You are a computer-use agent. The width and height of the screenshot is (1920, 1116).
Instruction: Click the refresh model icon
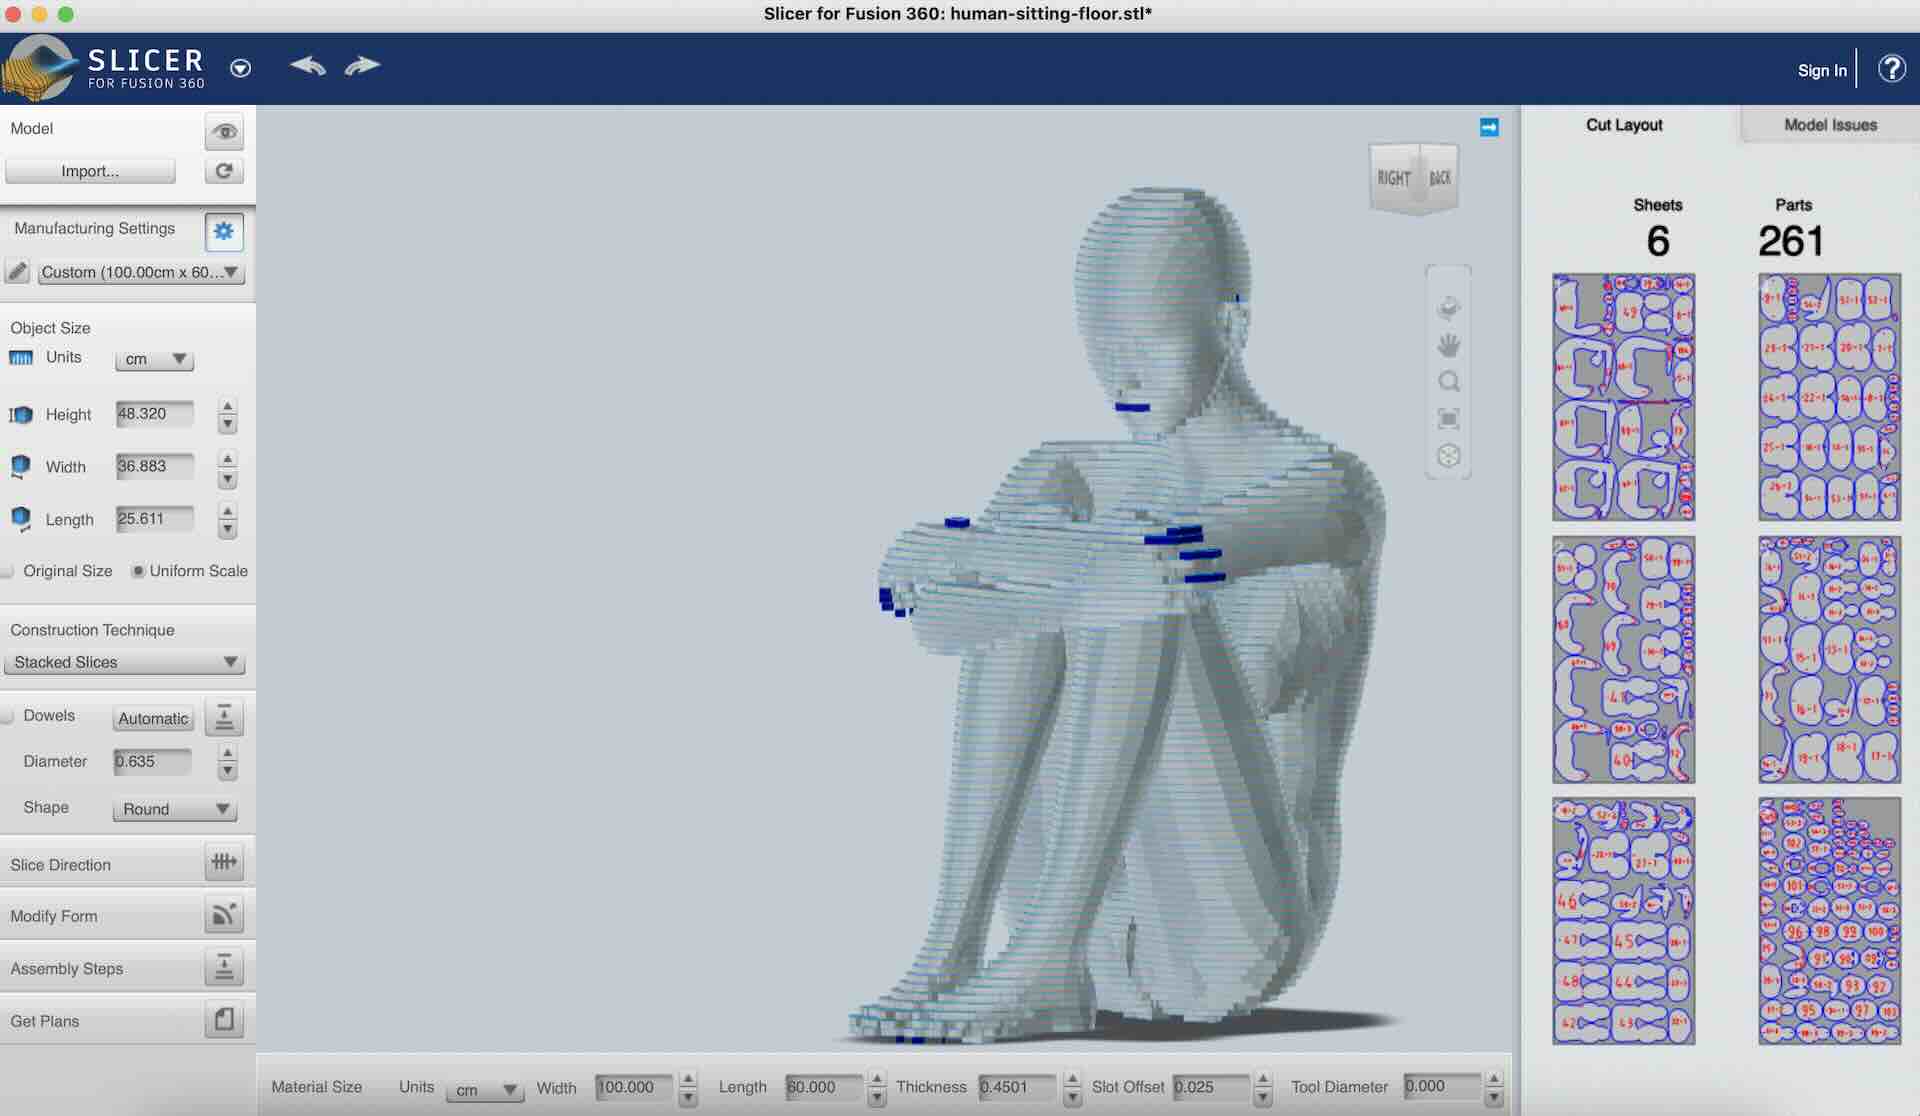click(x=224, y=171)
